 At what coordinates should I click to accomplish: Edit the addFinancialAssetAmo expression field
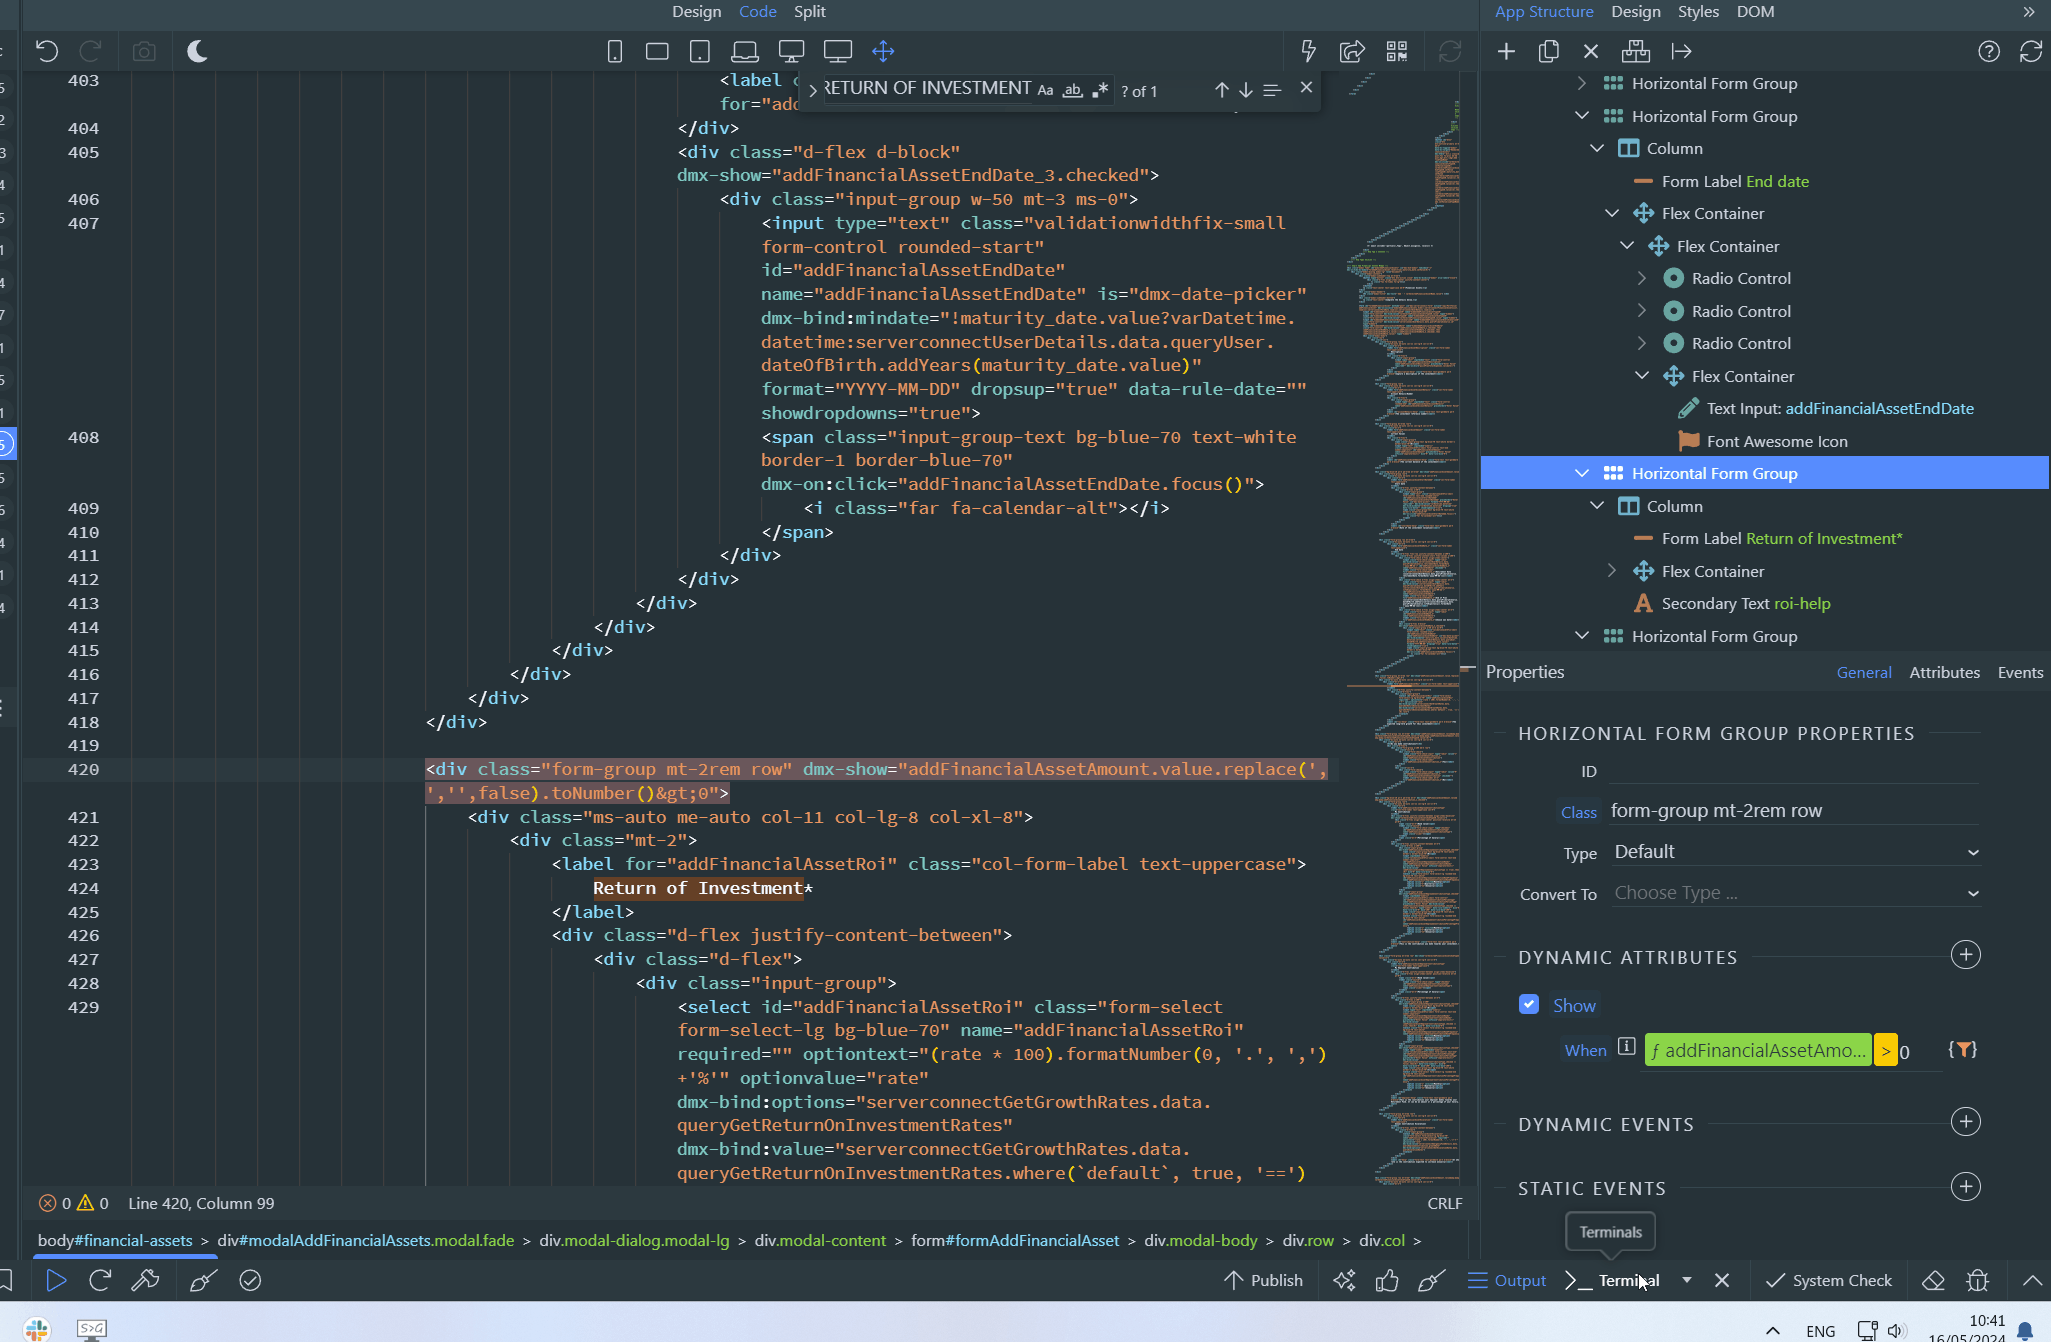click(1757, 1050)
